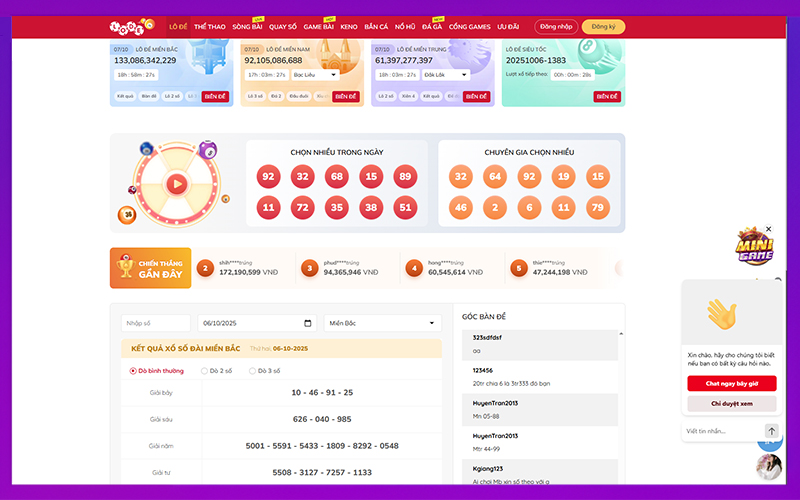This screenshot has height=500, width=800.
Task: Click the send arrow in chat box
Action: (770, 431)
